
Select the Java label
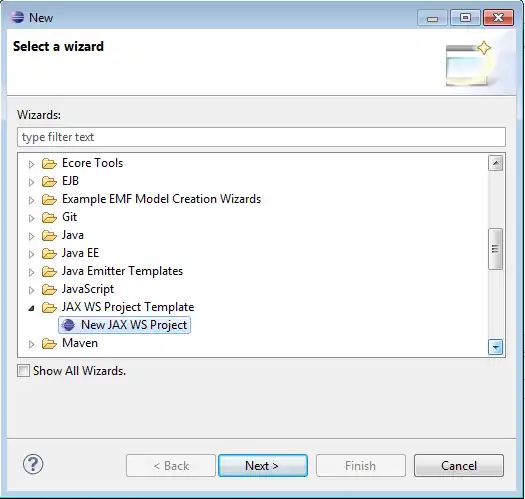[73, 235]
